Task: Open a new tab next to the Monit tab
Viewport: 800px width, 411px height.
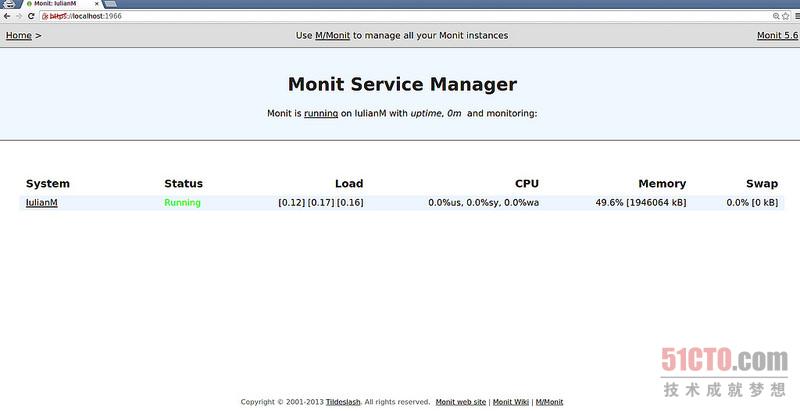Action: pos(110,4)
